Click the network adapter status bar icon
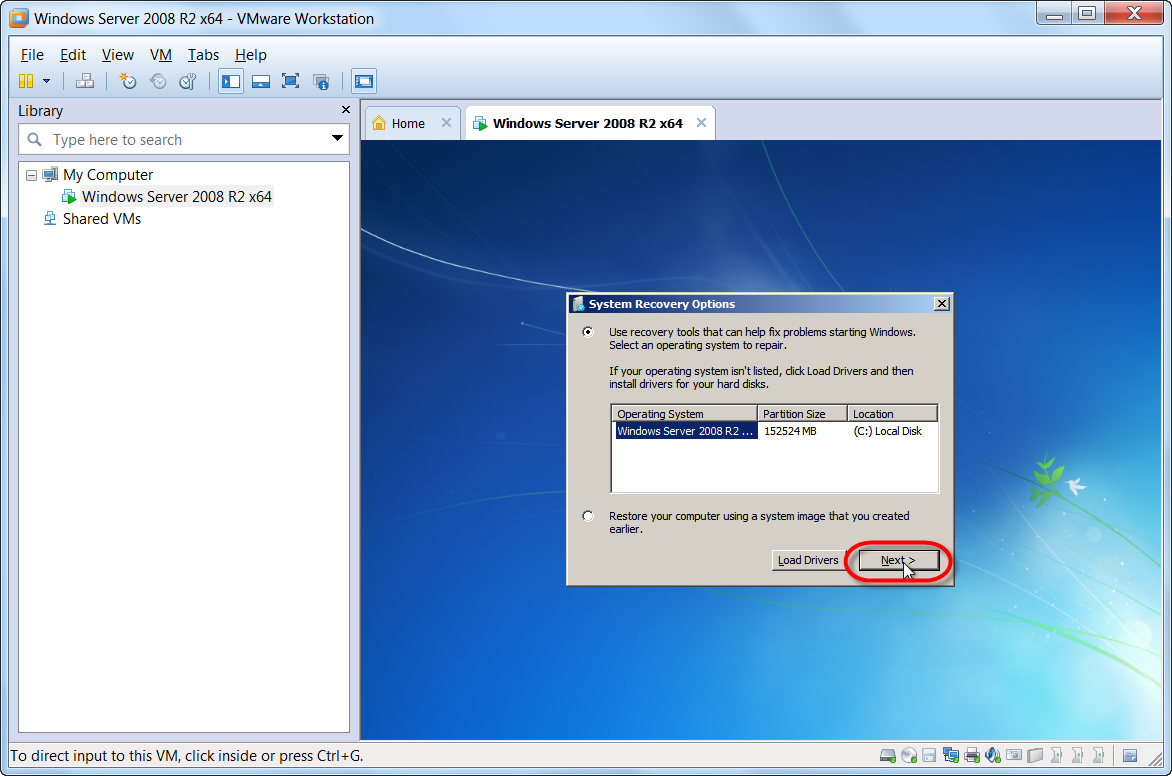 (x=951, y=755)
